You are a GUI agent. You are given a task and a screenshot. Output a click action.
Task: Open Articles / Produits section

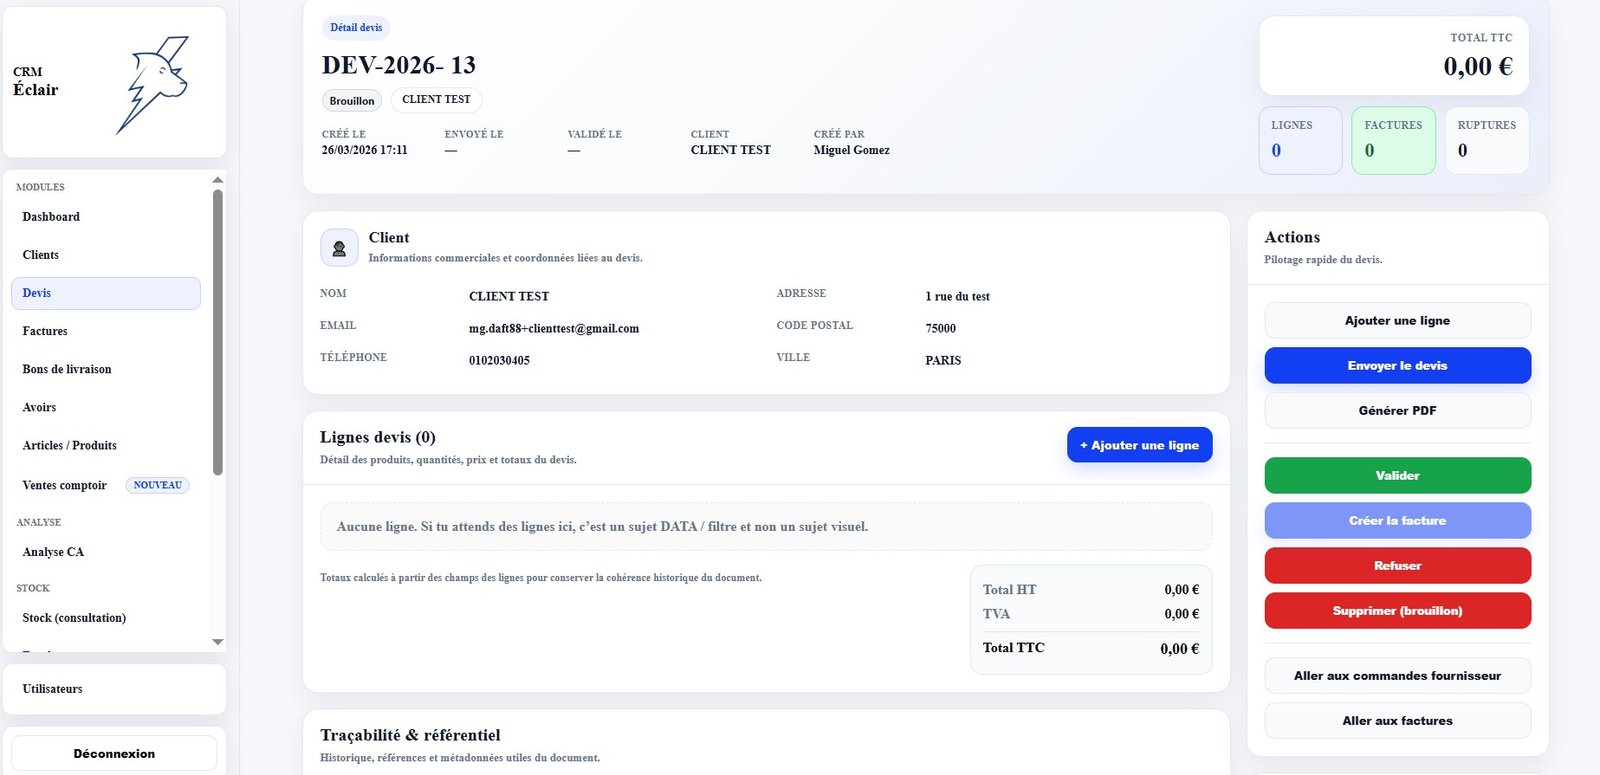pyautogui.click(x=70, y=446)
